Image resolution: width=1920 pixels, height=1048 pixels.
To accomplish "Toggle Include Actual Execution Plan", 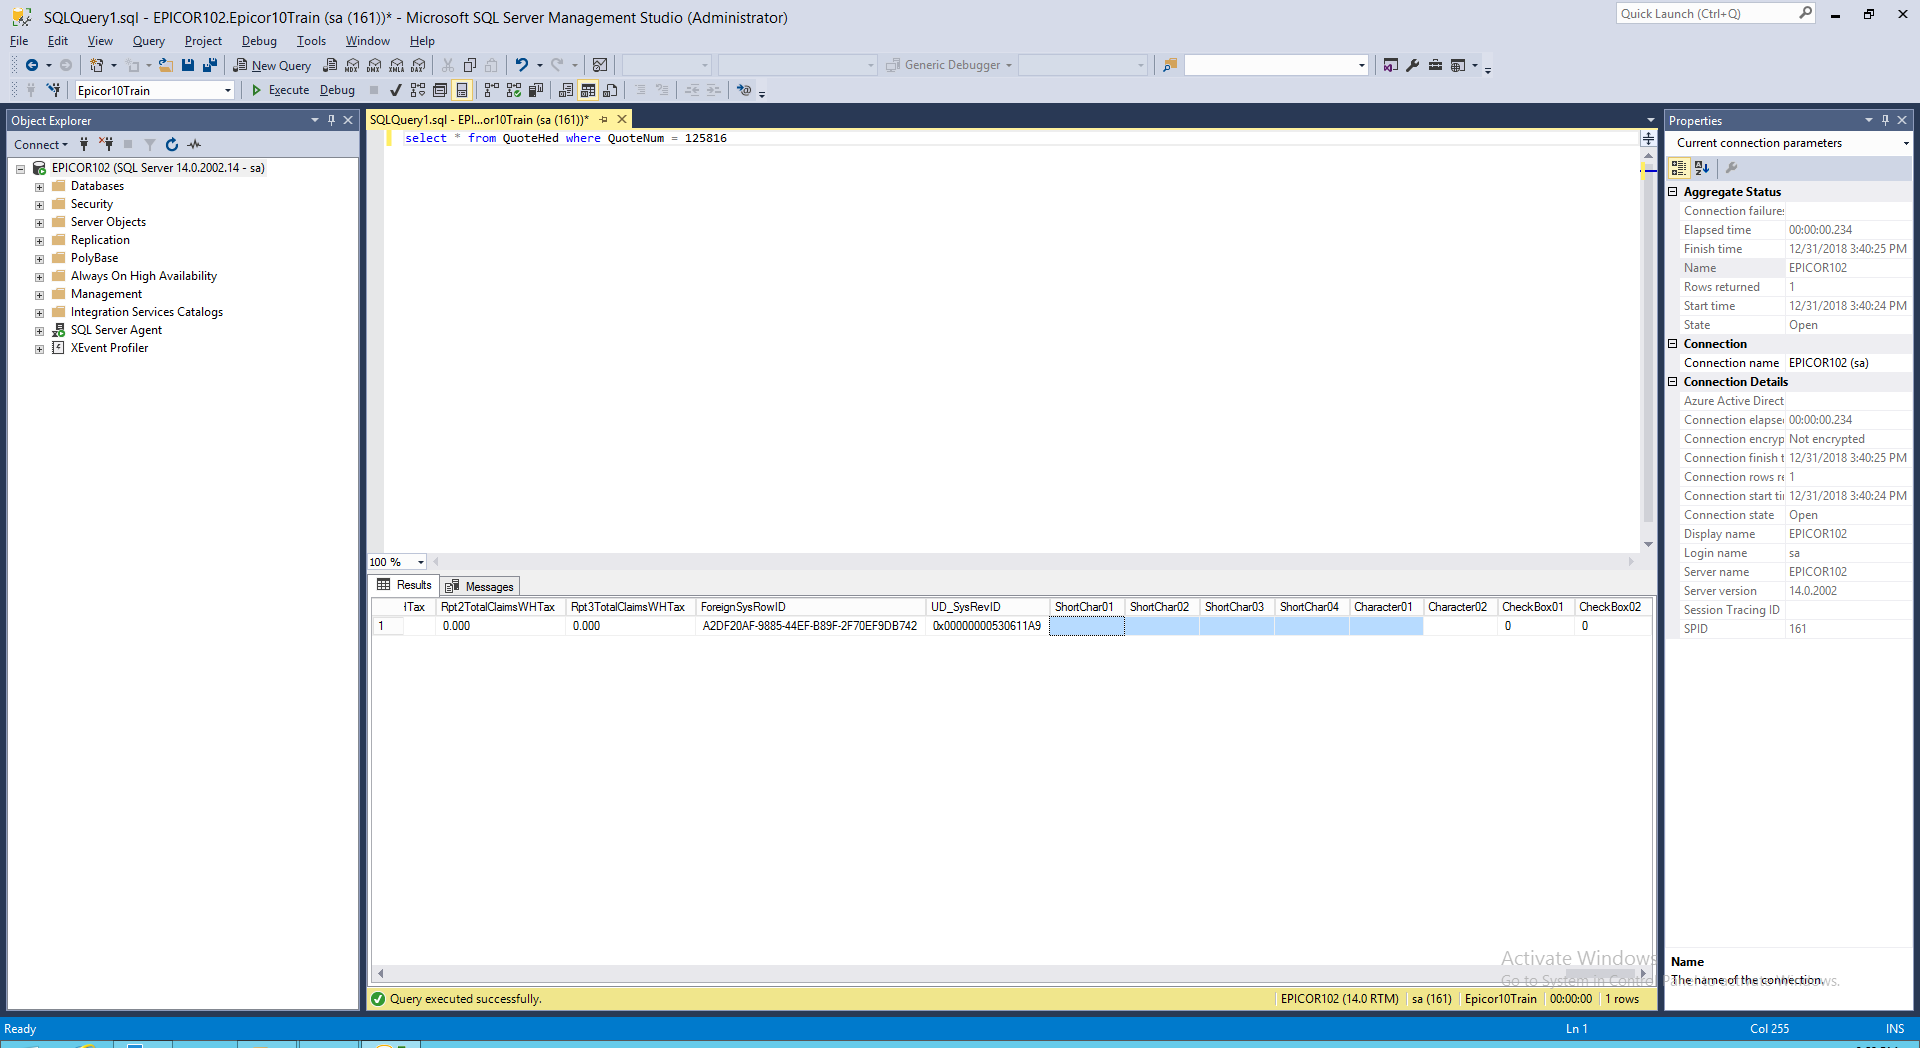I will [492, 90].
